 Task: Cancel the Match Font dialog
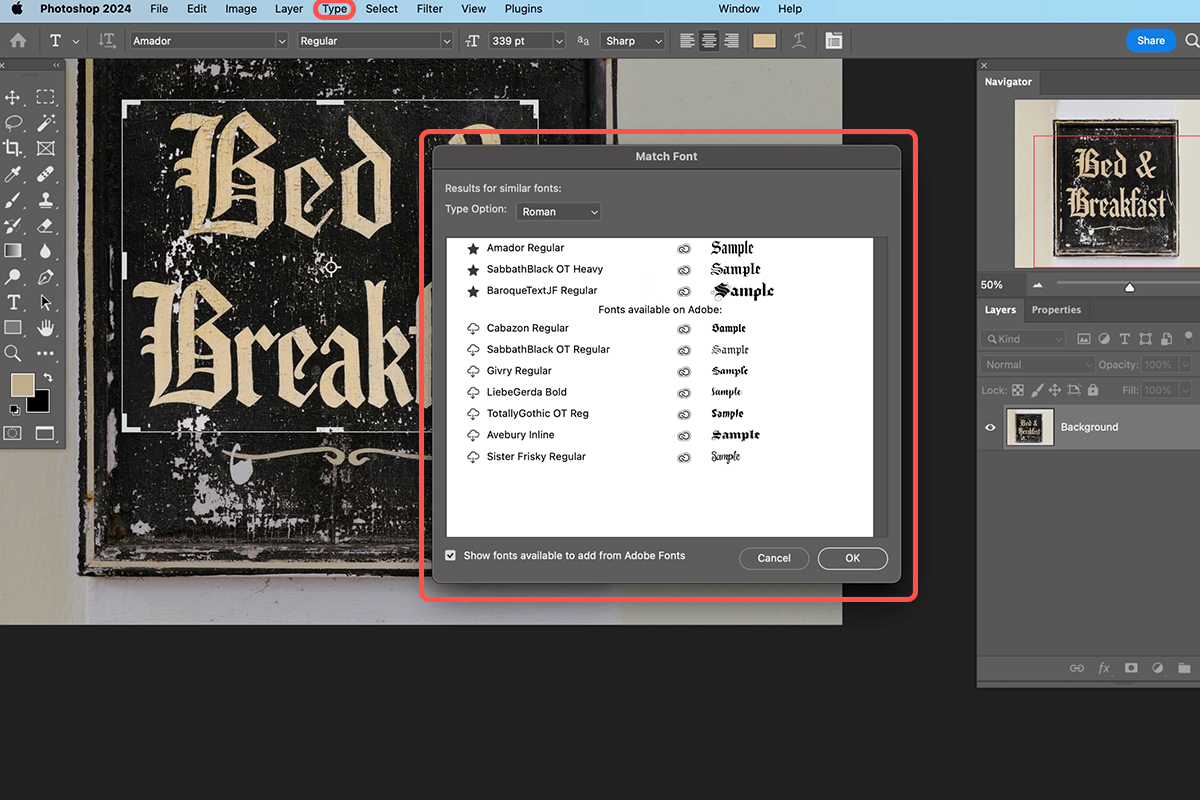774,558
